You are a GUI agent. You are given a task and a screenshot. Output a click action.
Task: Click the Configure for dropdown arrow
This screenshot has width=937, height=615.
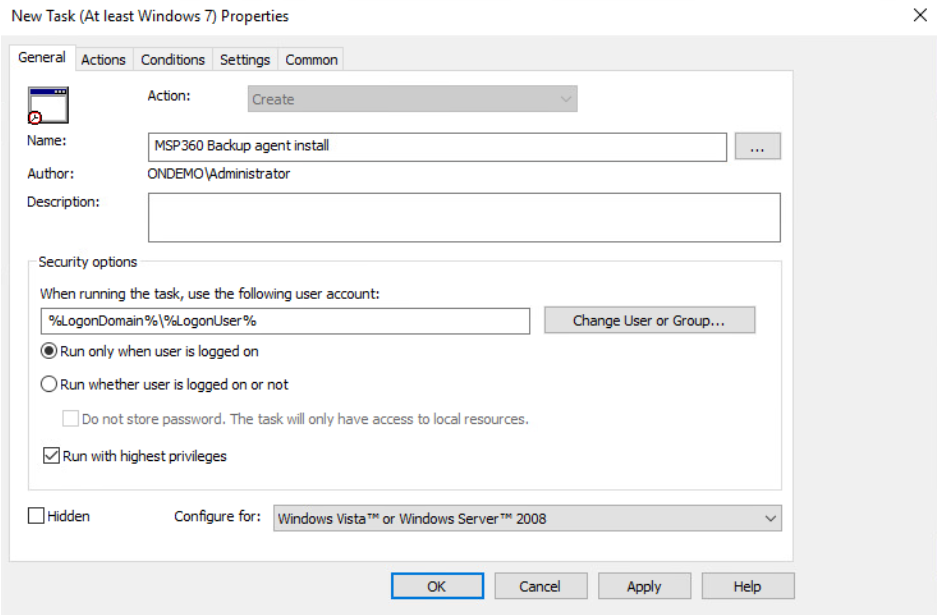pos(770,518)
